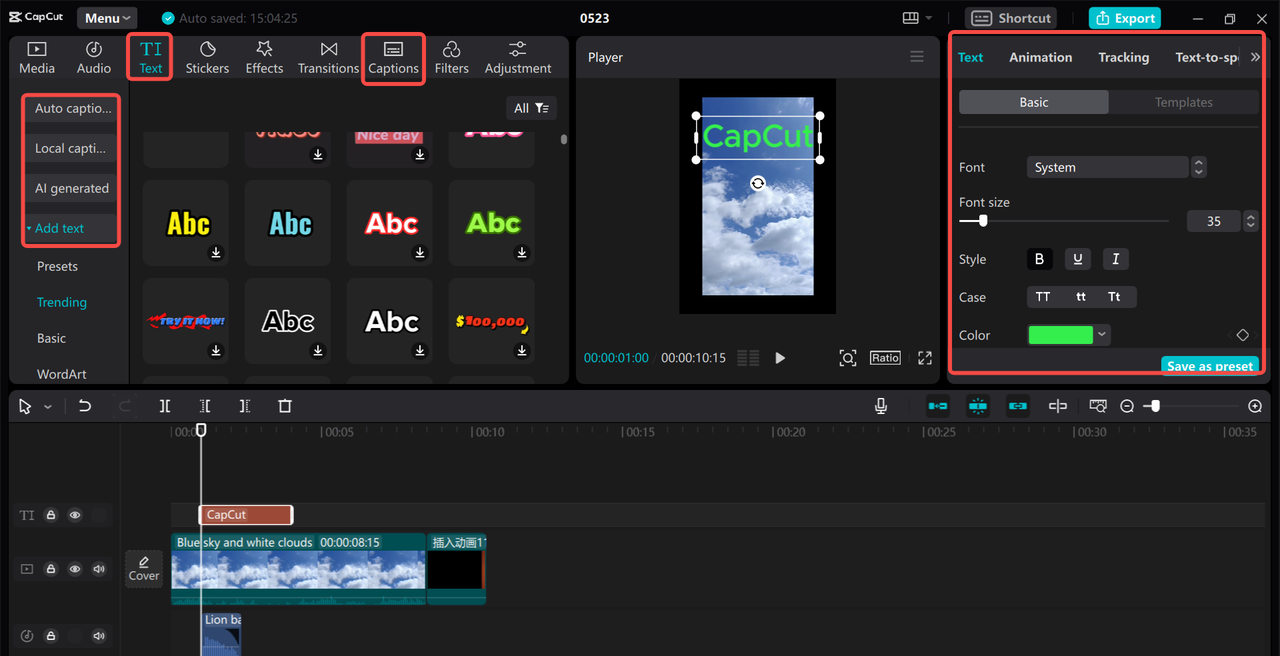Open the Transitions panel
This screenshot has height=656, width=1280.
(328, 58)
